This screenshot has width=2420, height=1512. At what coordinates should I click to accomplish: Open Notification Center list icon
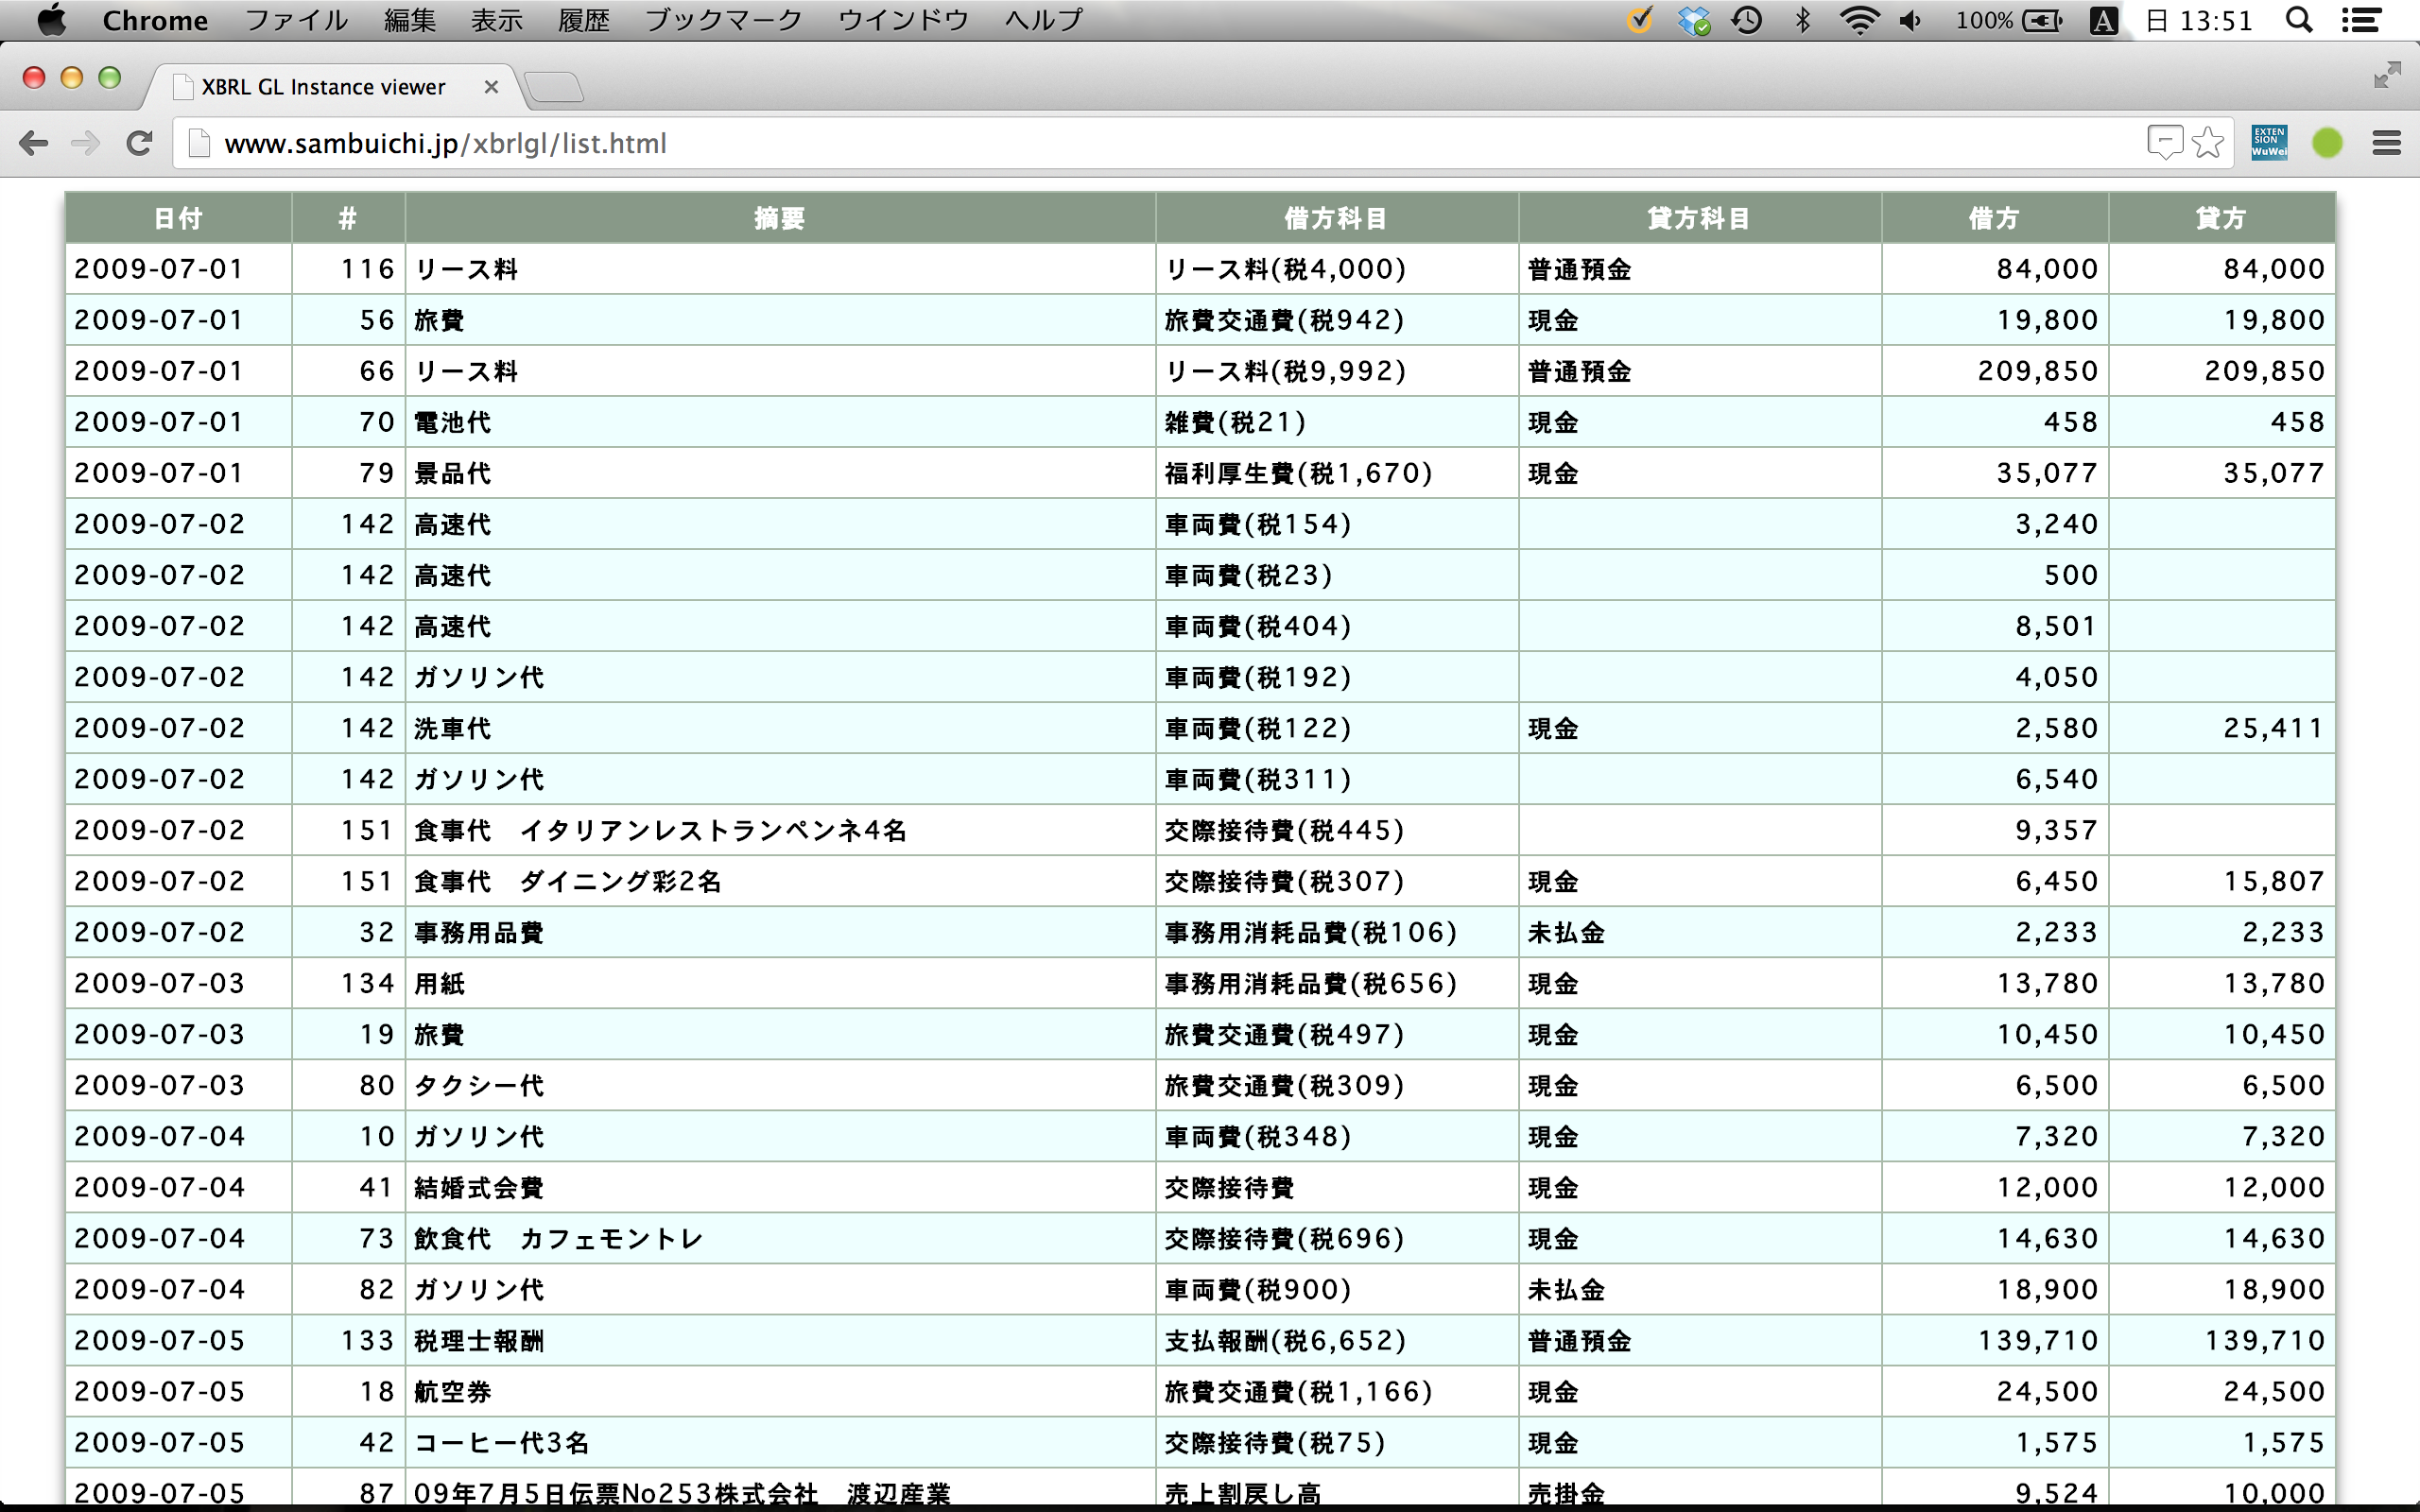coord(2361,20)
